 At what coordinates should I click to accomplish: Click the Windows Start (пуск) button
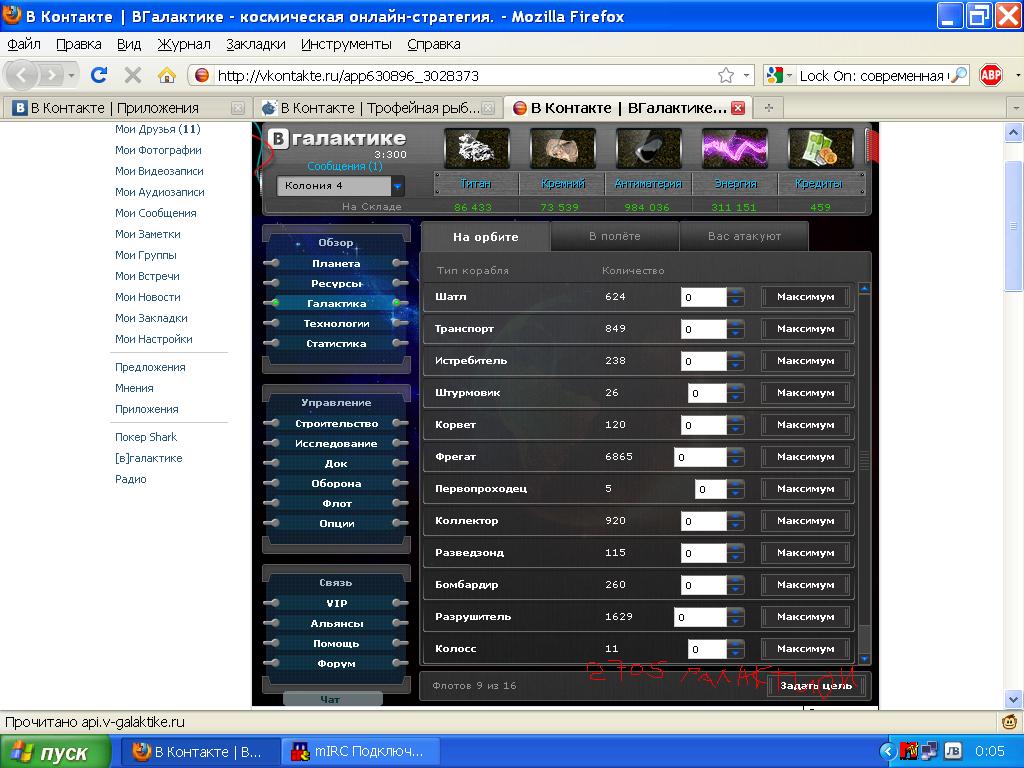(56, 752)
